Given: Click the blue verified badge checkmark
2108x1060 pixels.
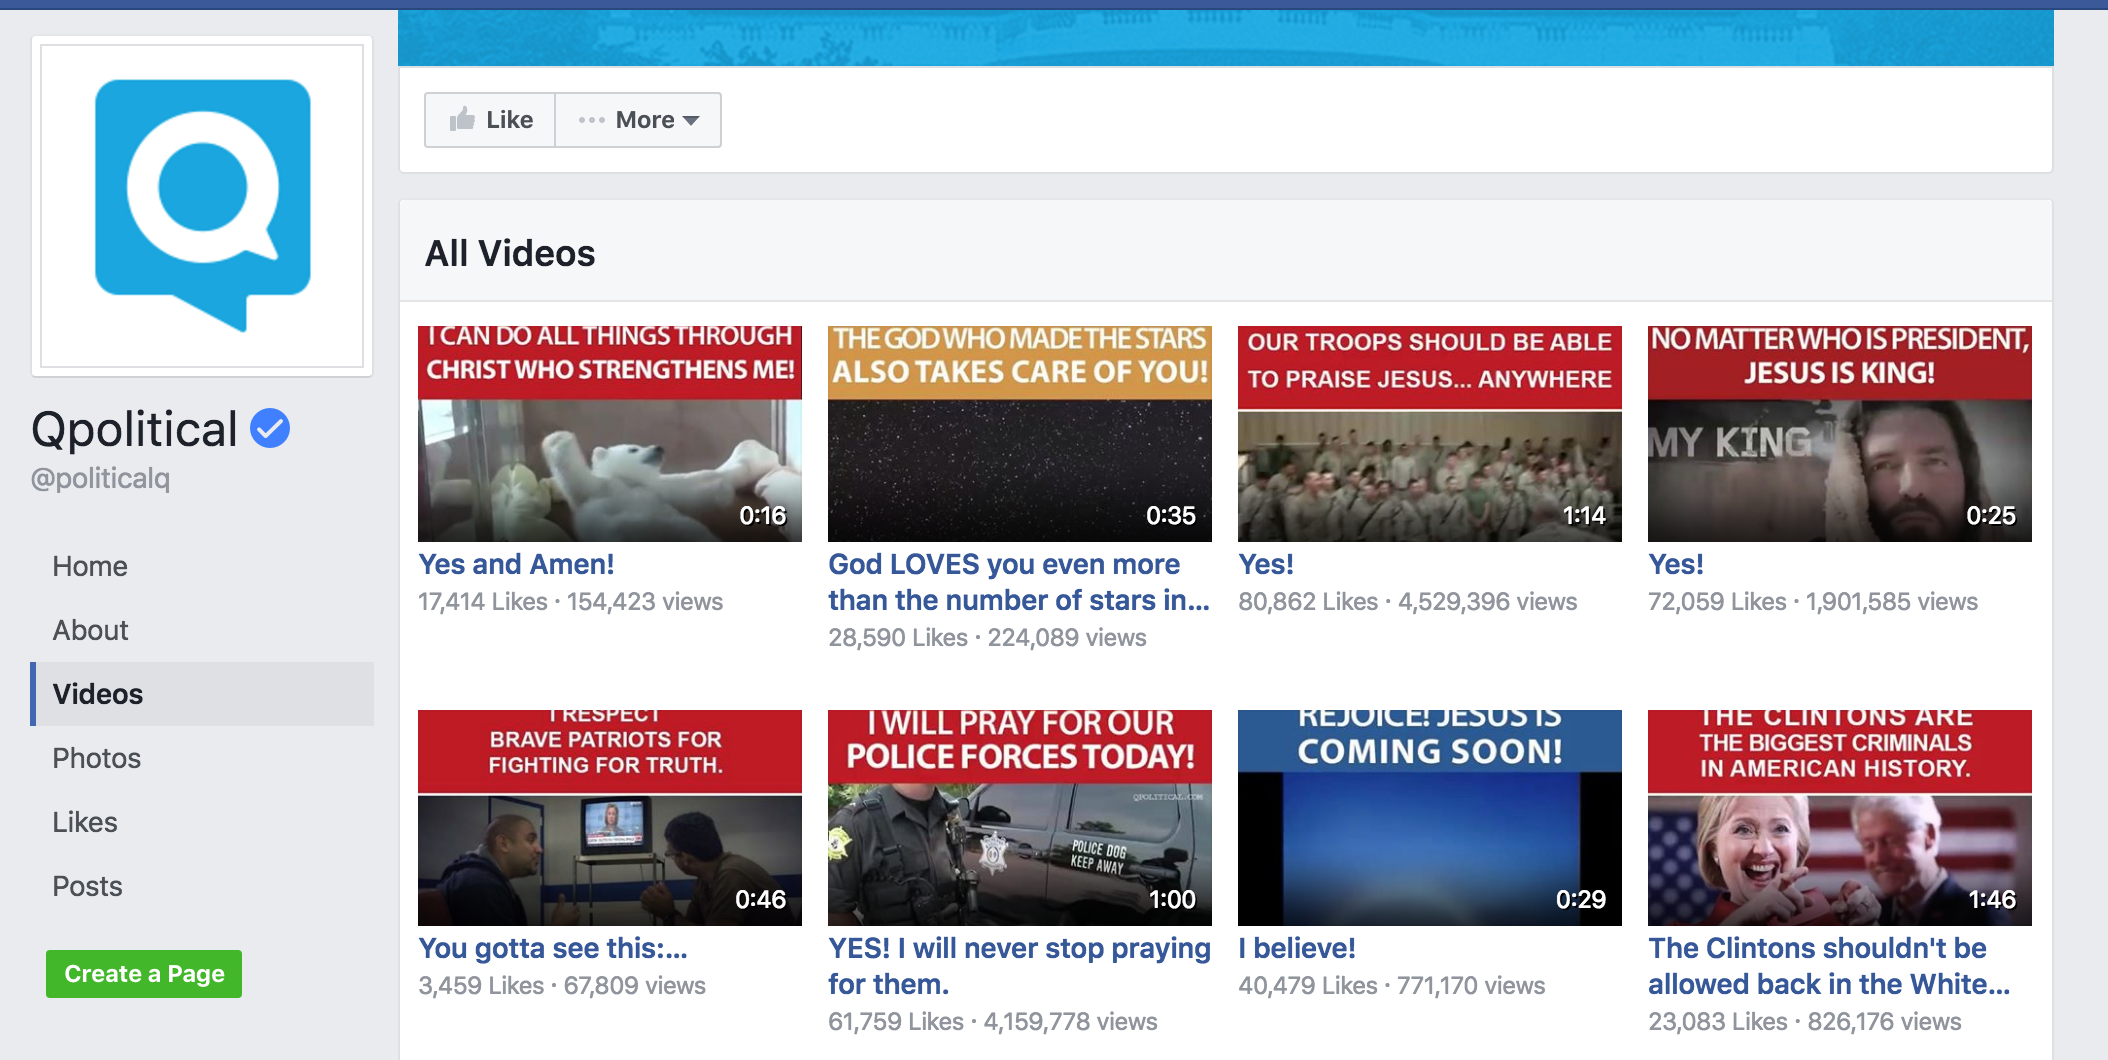Looking at the screenshot, I should pyautogui.click(x=270, y=429).
